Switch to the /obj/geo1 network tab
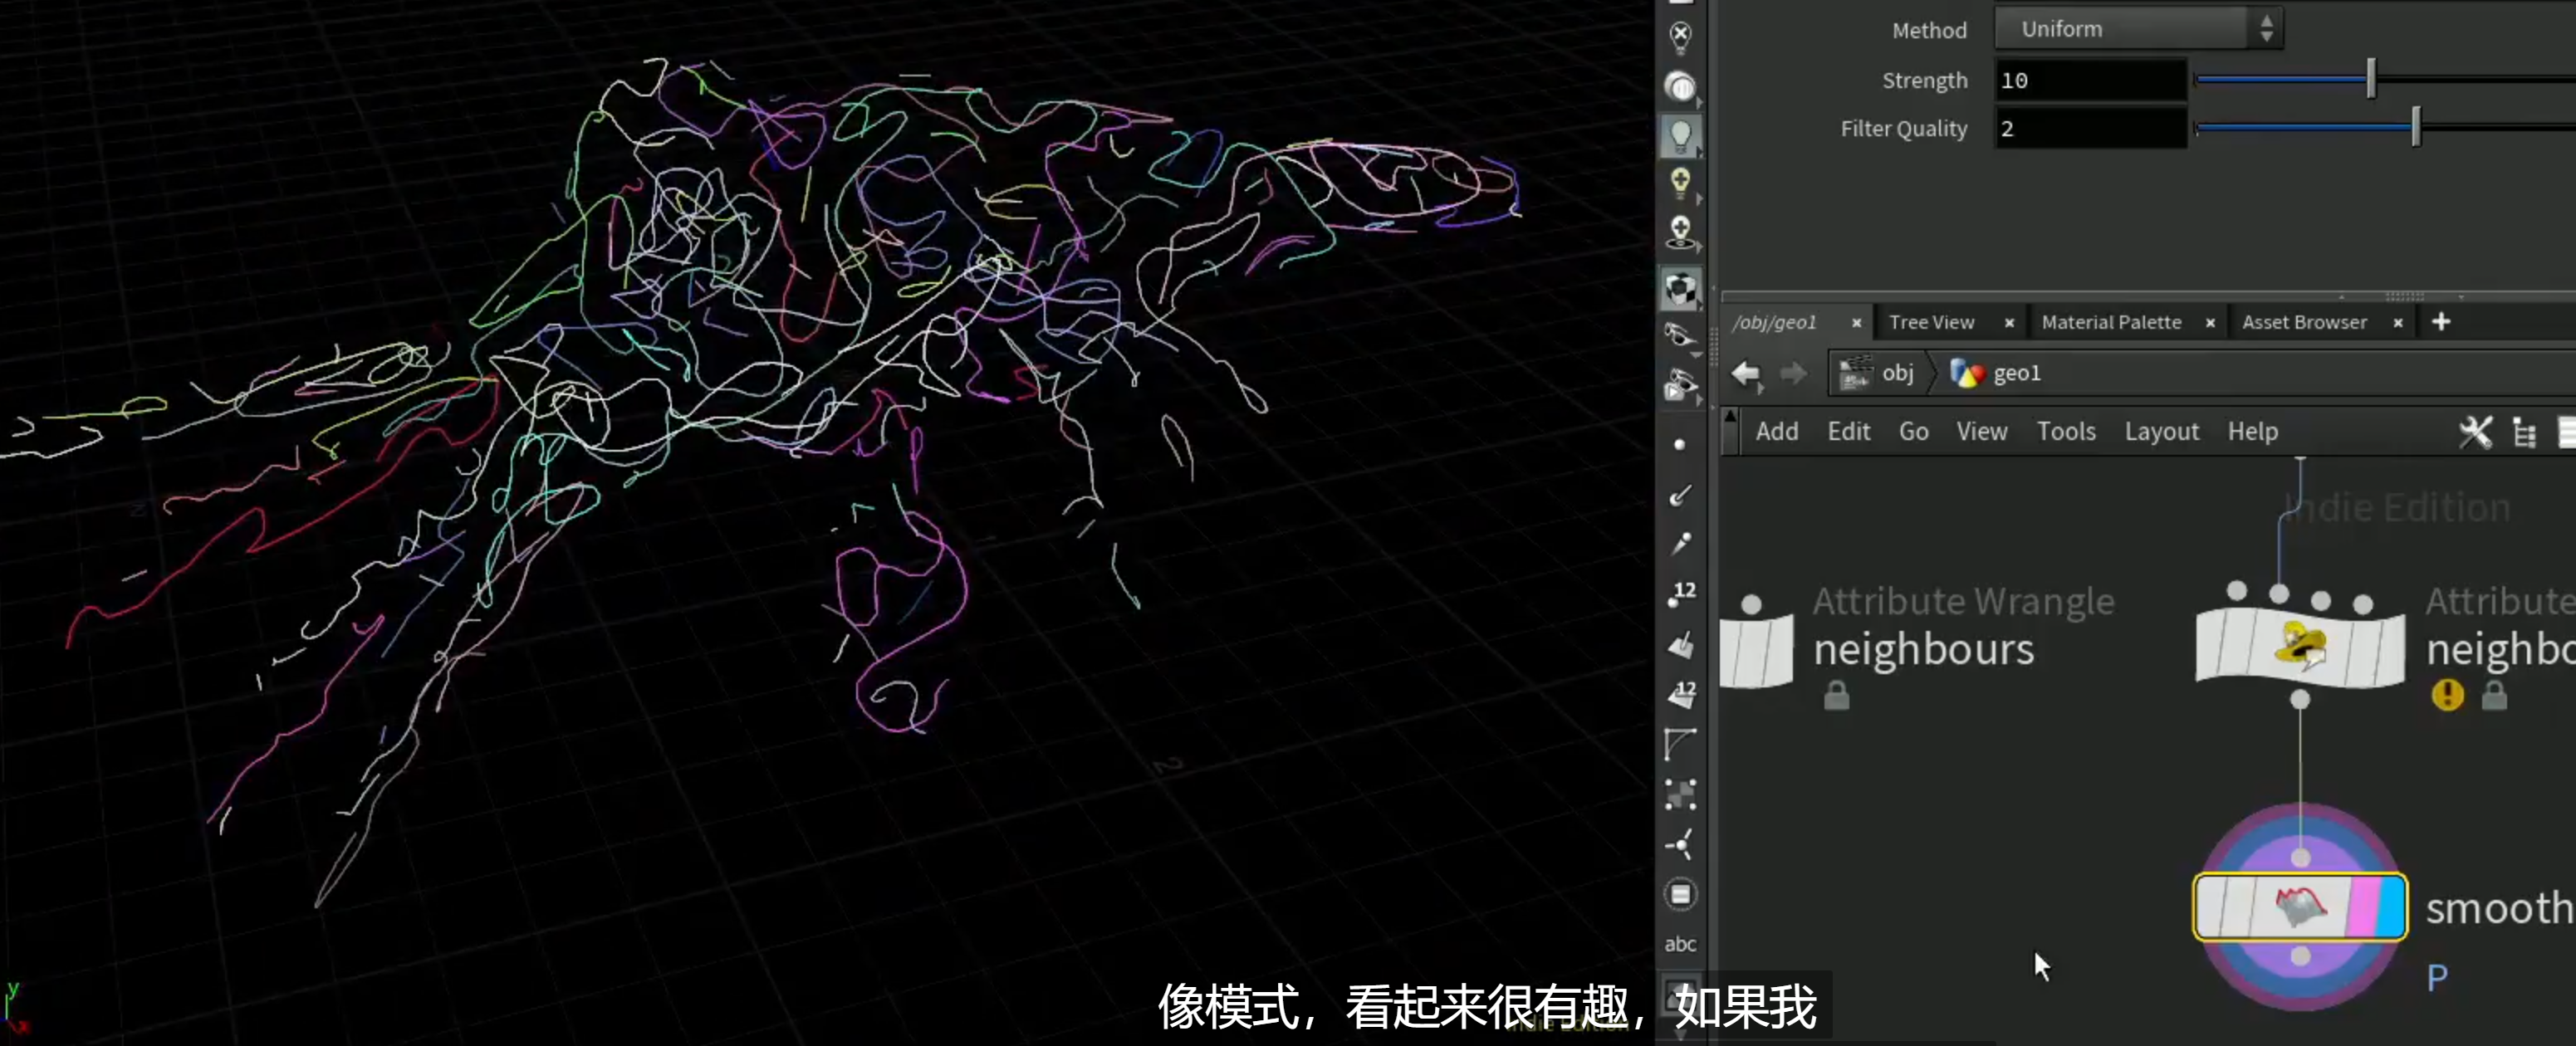 [x=1774, y=322]
